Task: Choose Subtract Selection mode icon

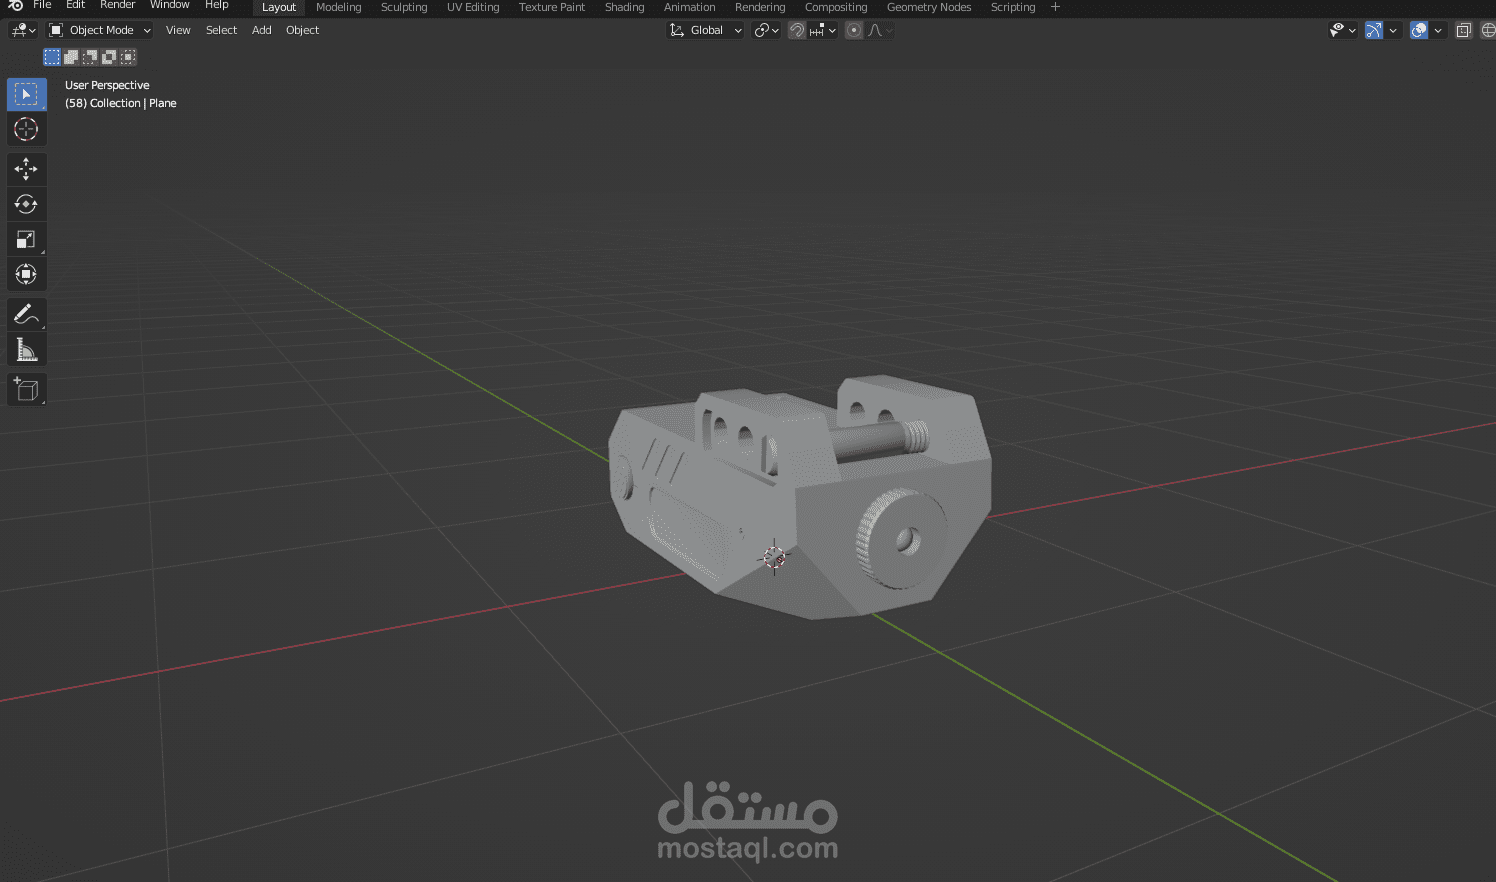Action: [x=90, y=57]
